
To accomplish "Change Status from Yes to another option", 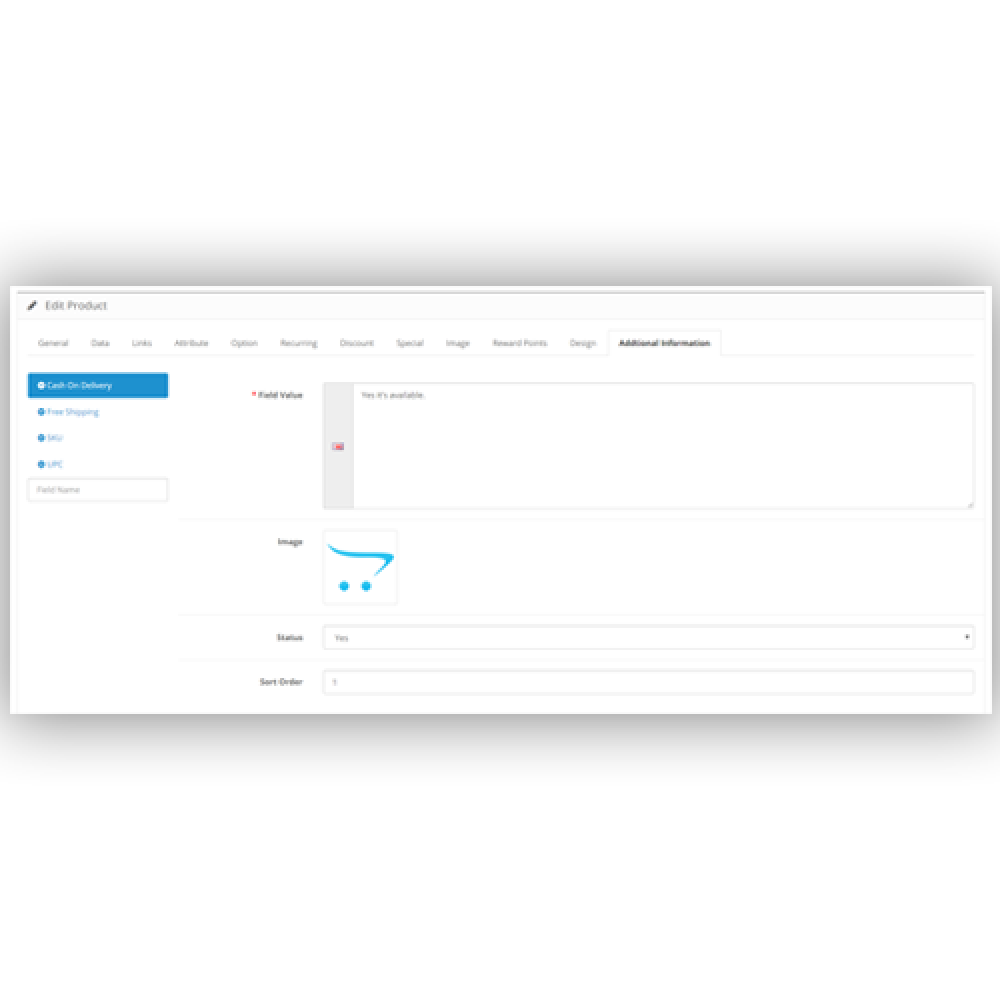I will (648, 637).
